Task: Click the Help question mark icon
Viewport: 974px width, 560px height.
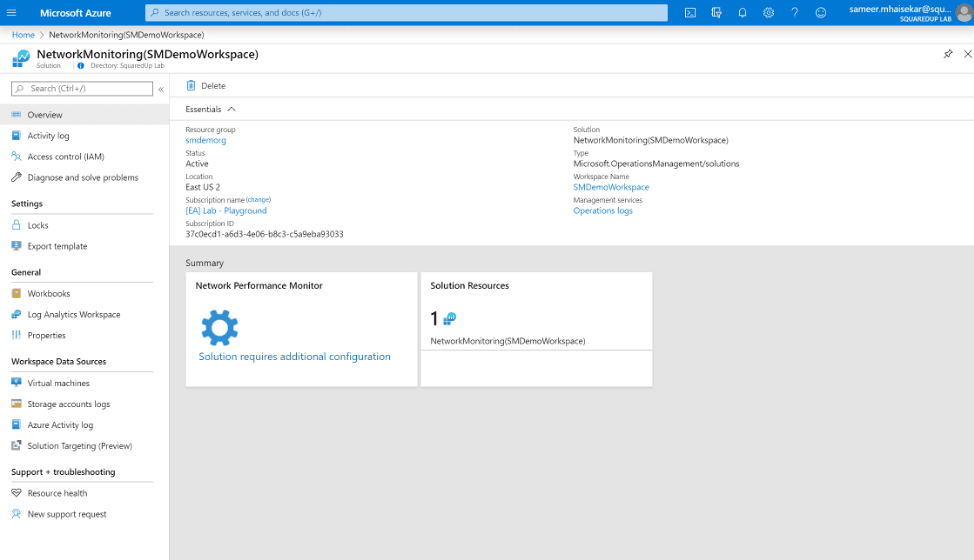Action: point(794,13)
